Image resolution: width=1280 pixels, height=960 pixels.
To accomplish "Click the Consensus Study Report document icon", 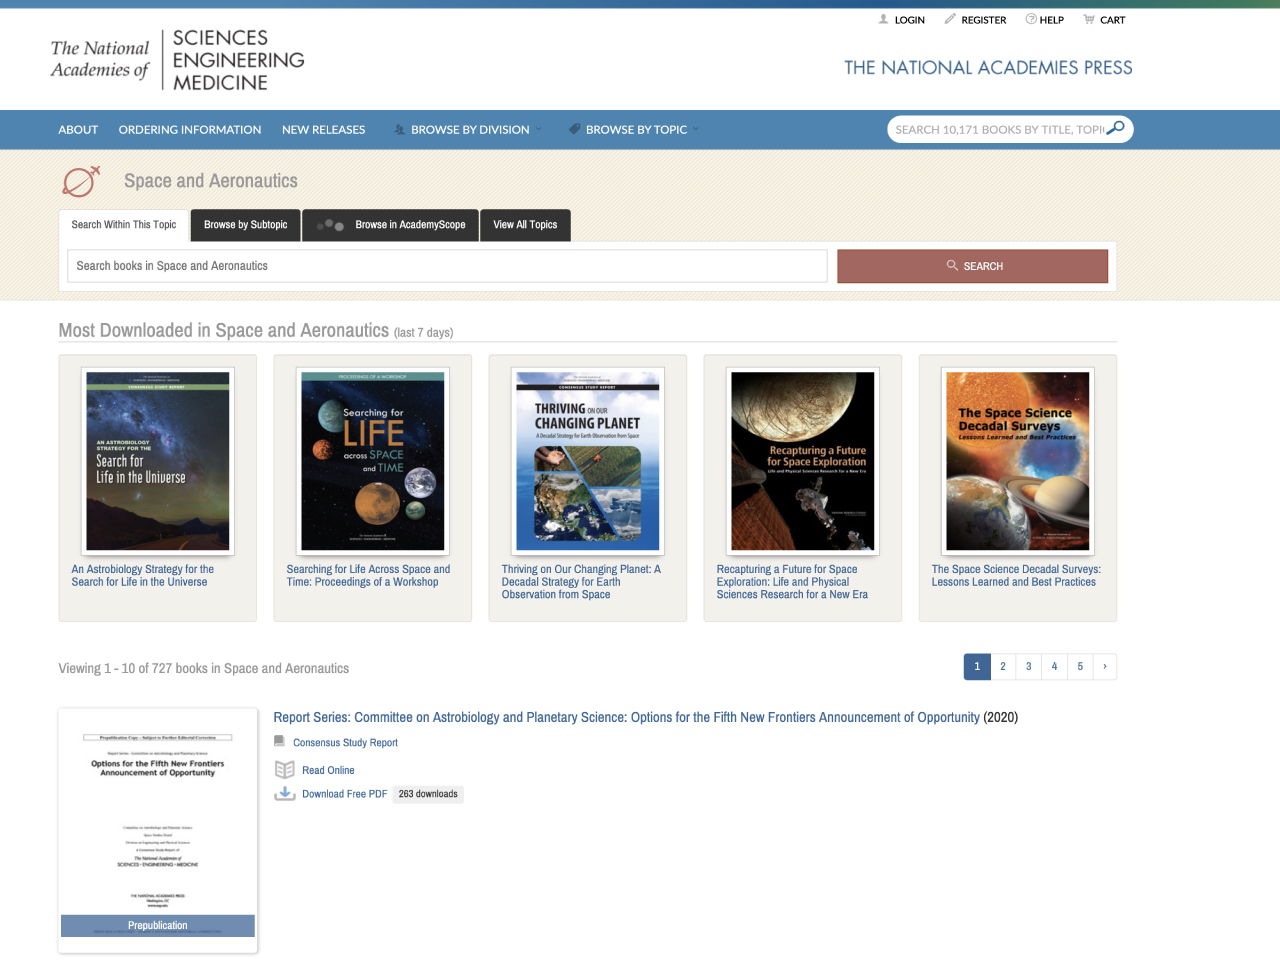I will click(279, 742).
